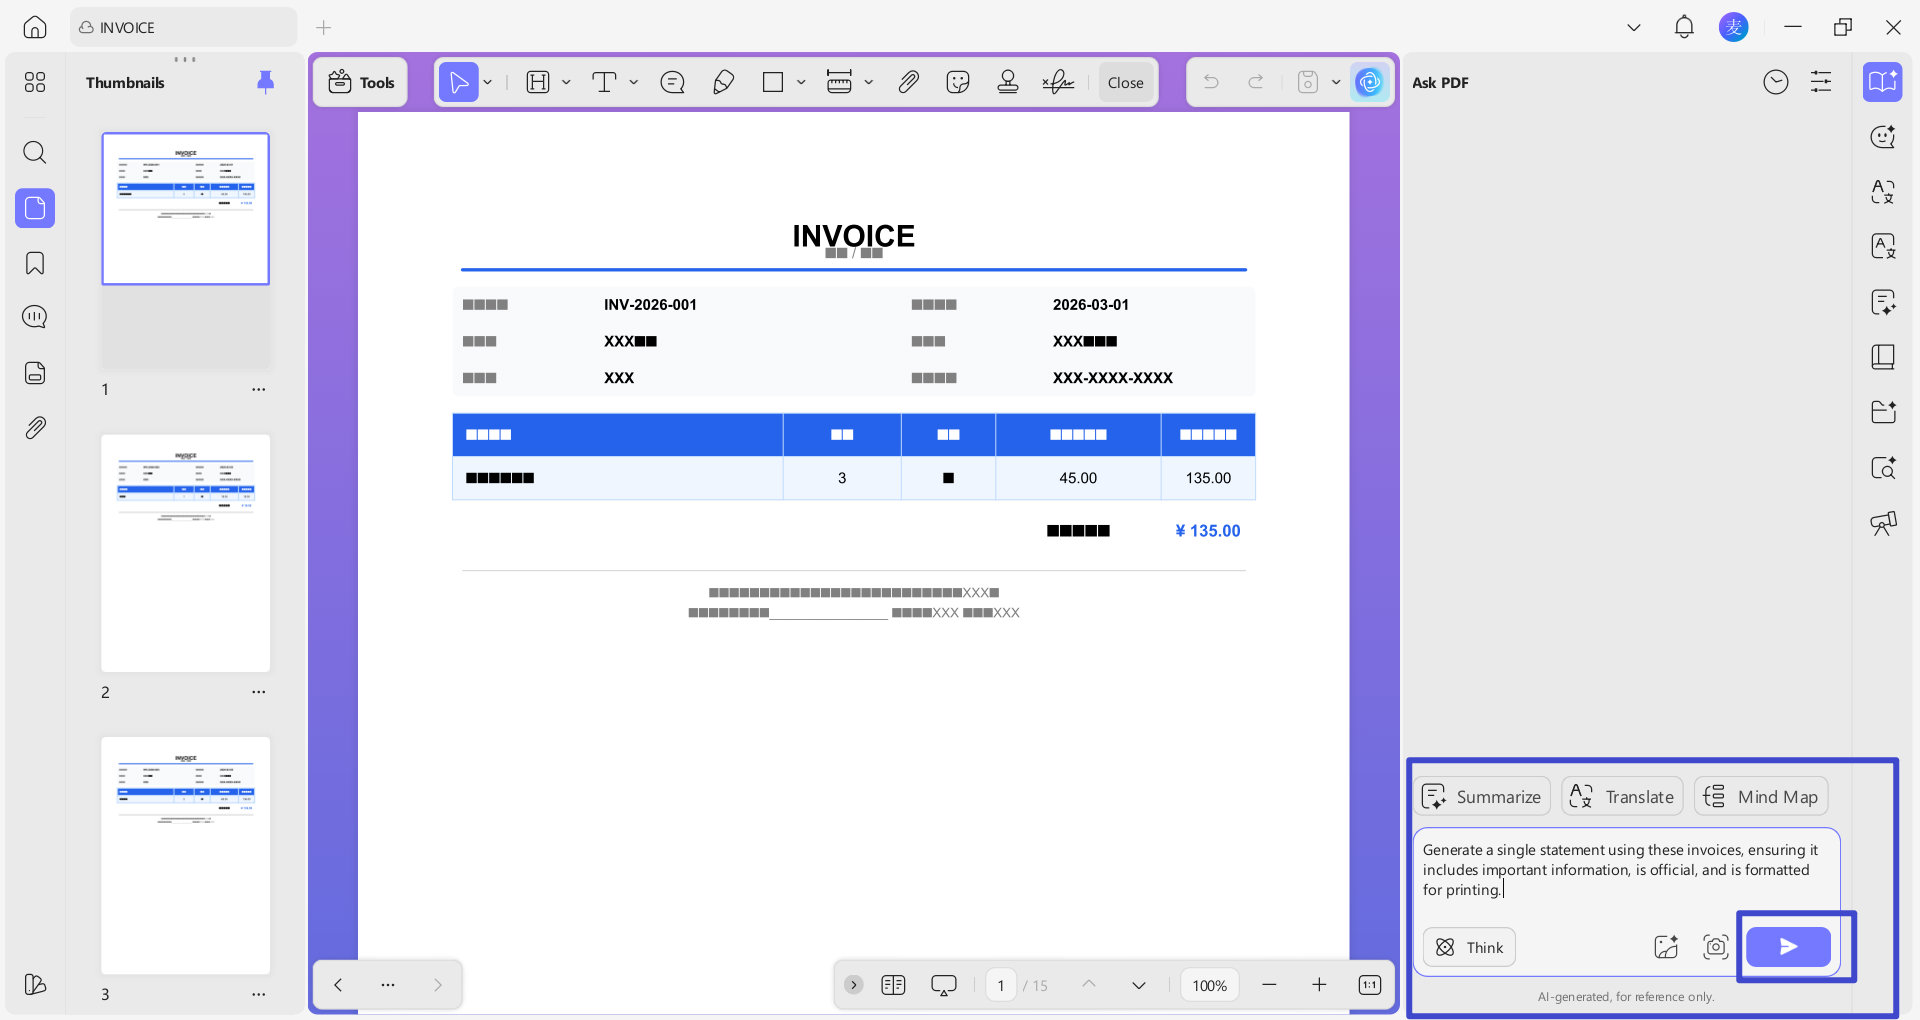Select the pencil drawing tool
The image size is (1920, 1020).
click(723, 82)
